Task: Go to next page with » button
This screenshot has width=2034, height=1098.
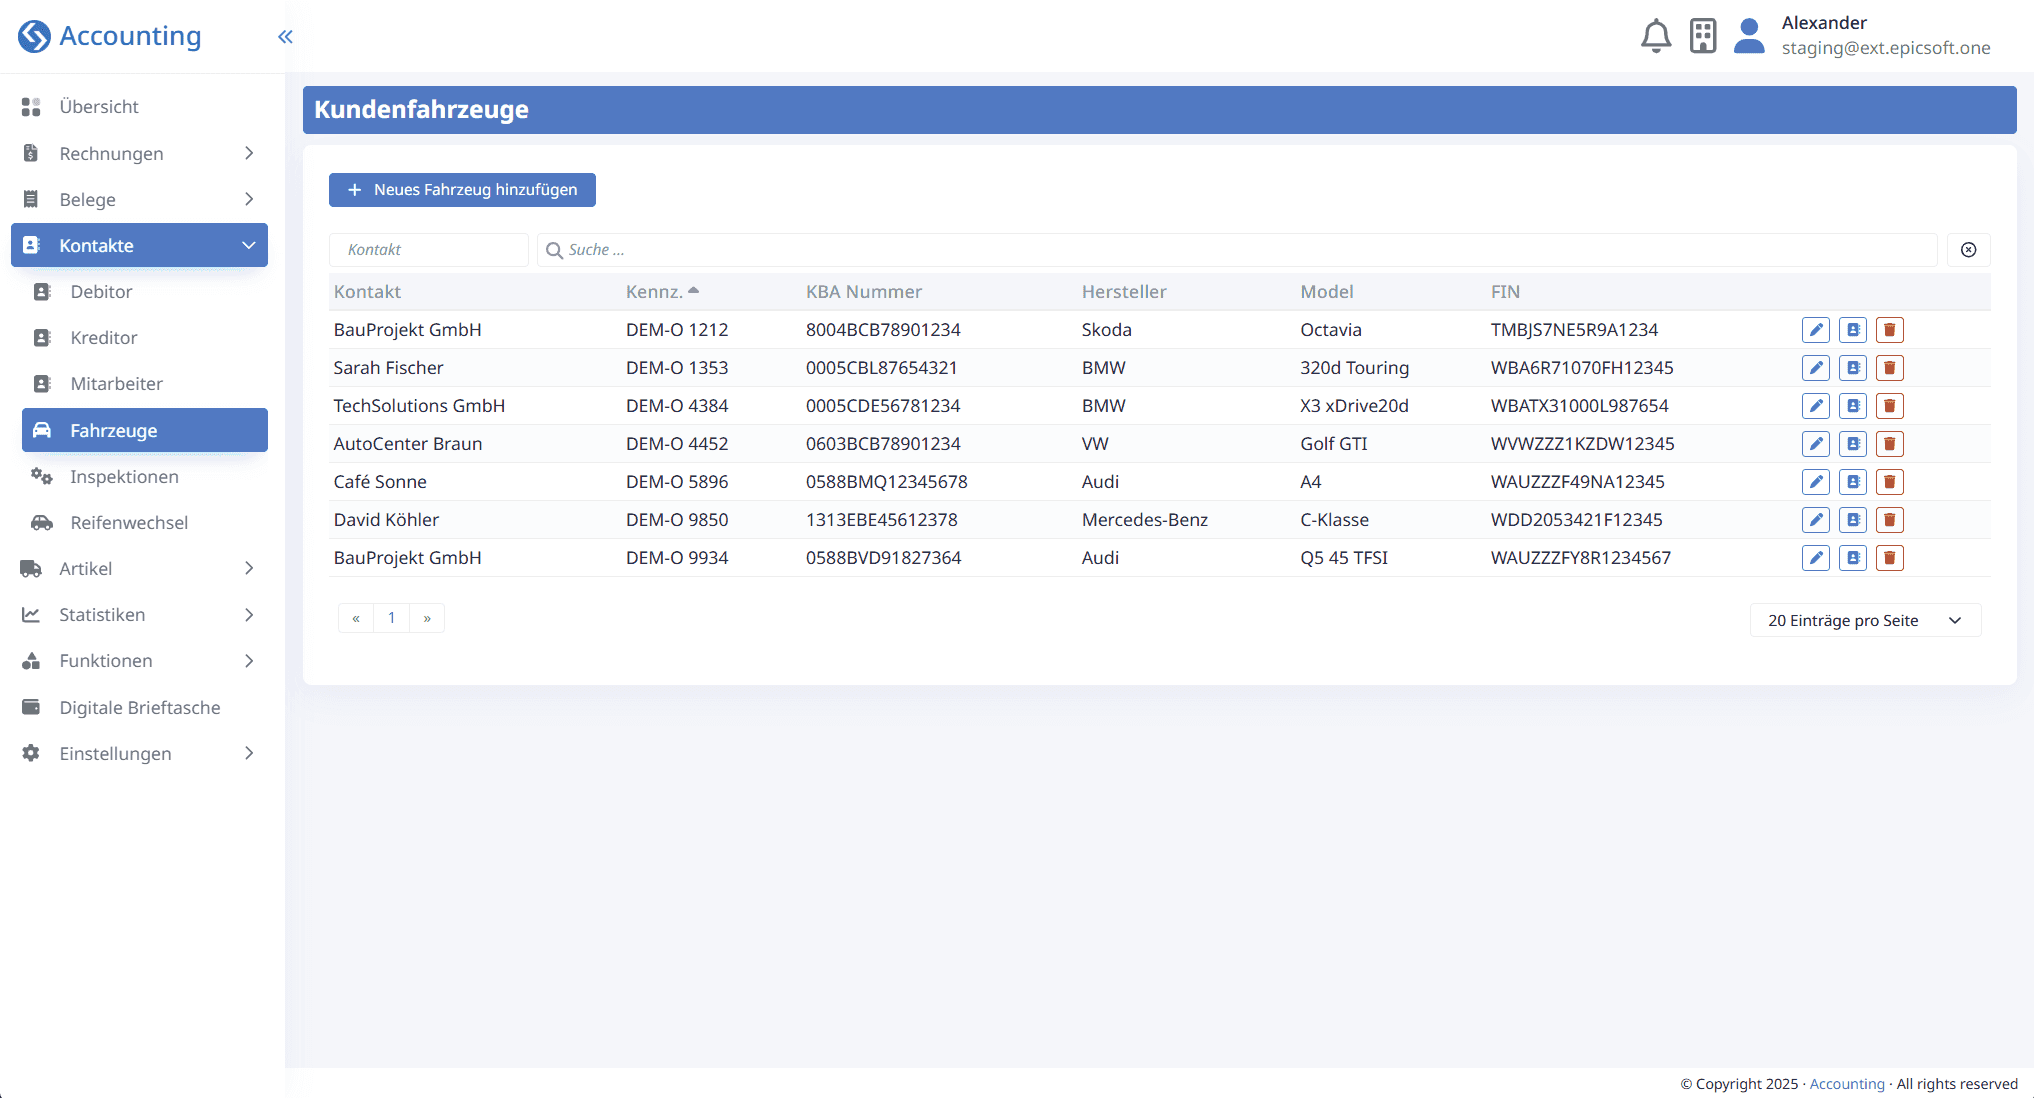Action: click(x=427, y=618)
